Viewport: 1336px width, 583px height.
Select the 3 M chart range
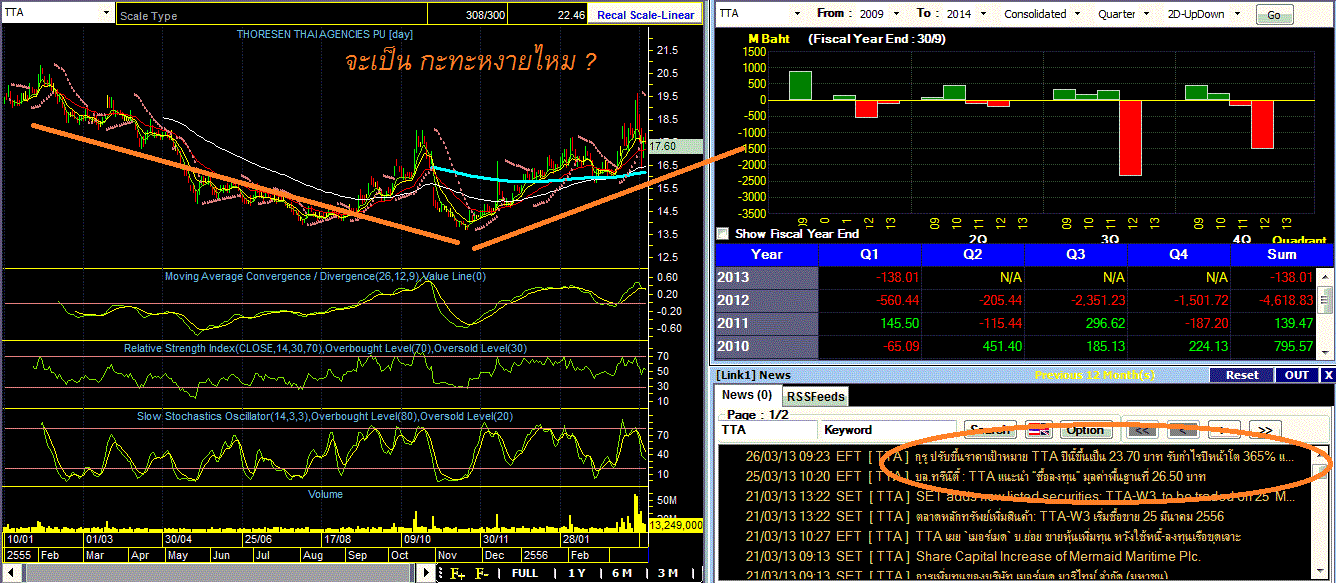pyautogui.click(x=667, y=574)
